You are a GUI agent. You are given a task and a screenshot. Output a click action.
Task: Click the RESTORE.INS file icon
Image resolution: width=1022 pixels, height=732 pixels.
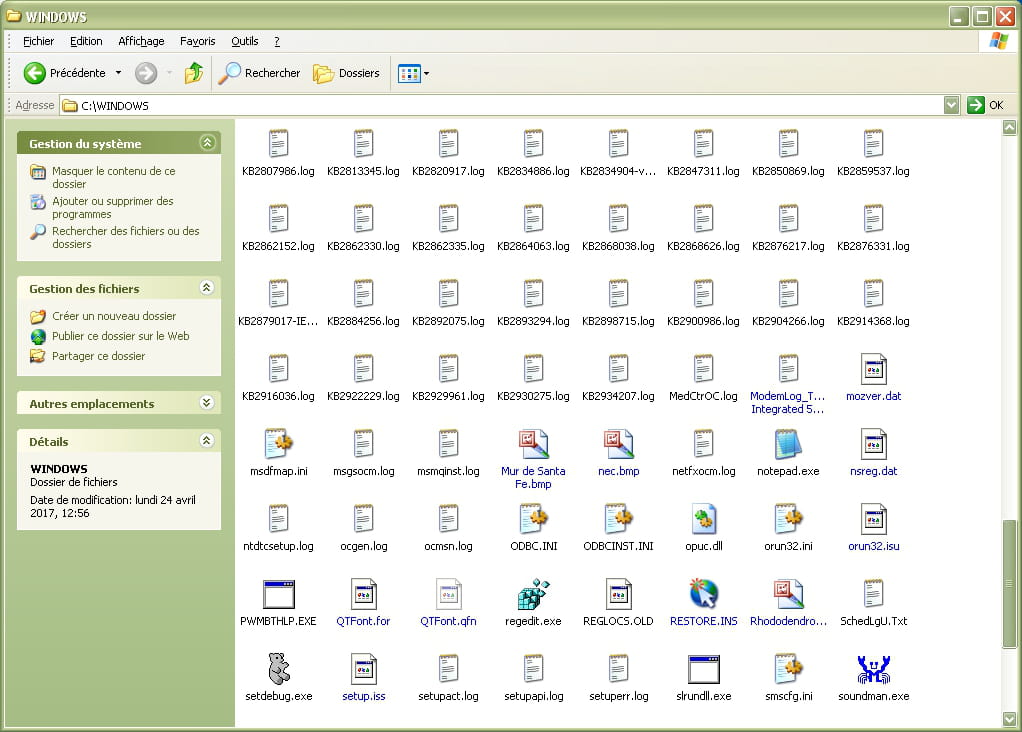(x=703, y=594)
